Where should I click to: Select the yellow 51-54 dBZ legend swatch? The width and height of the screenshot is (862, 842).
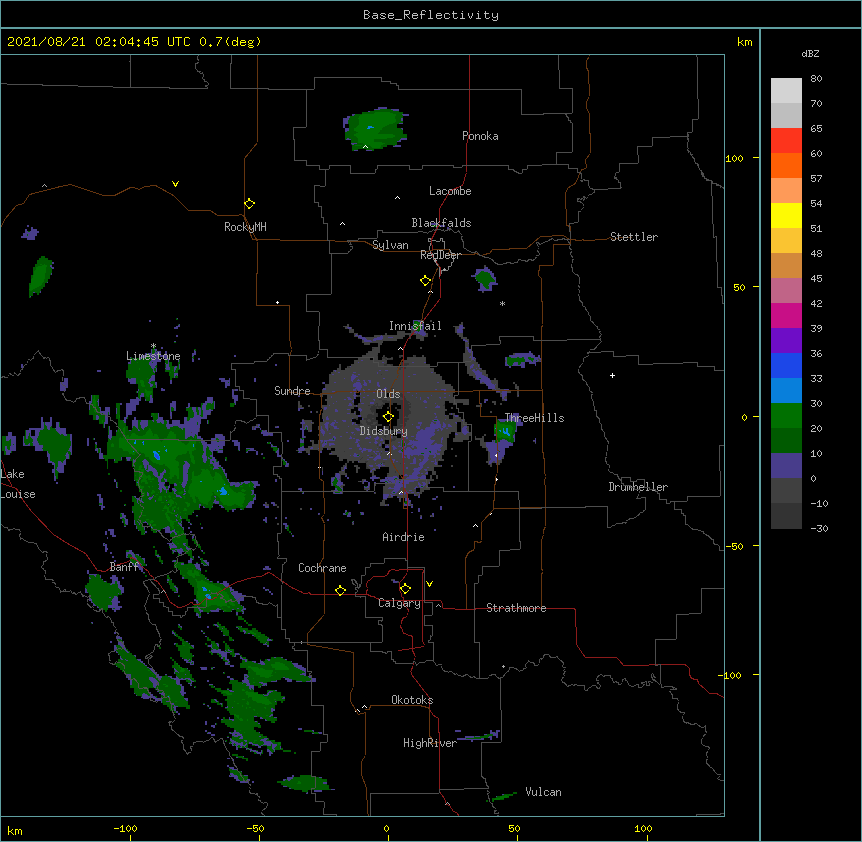click(x=786, y=215)
